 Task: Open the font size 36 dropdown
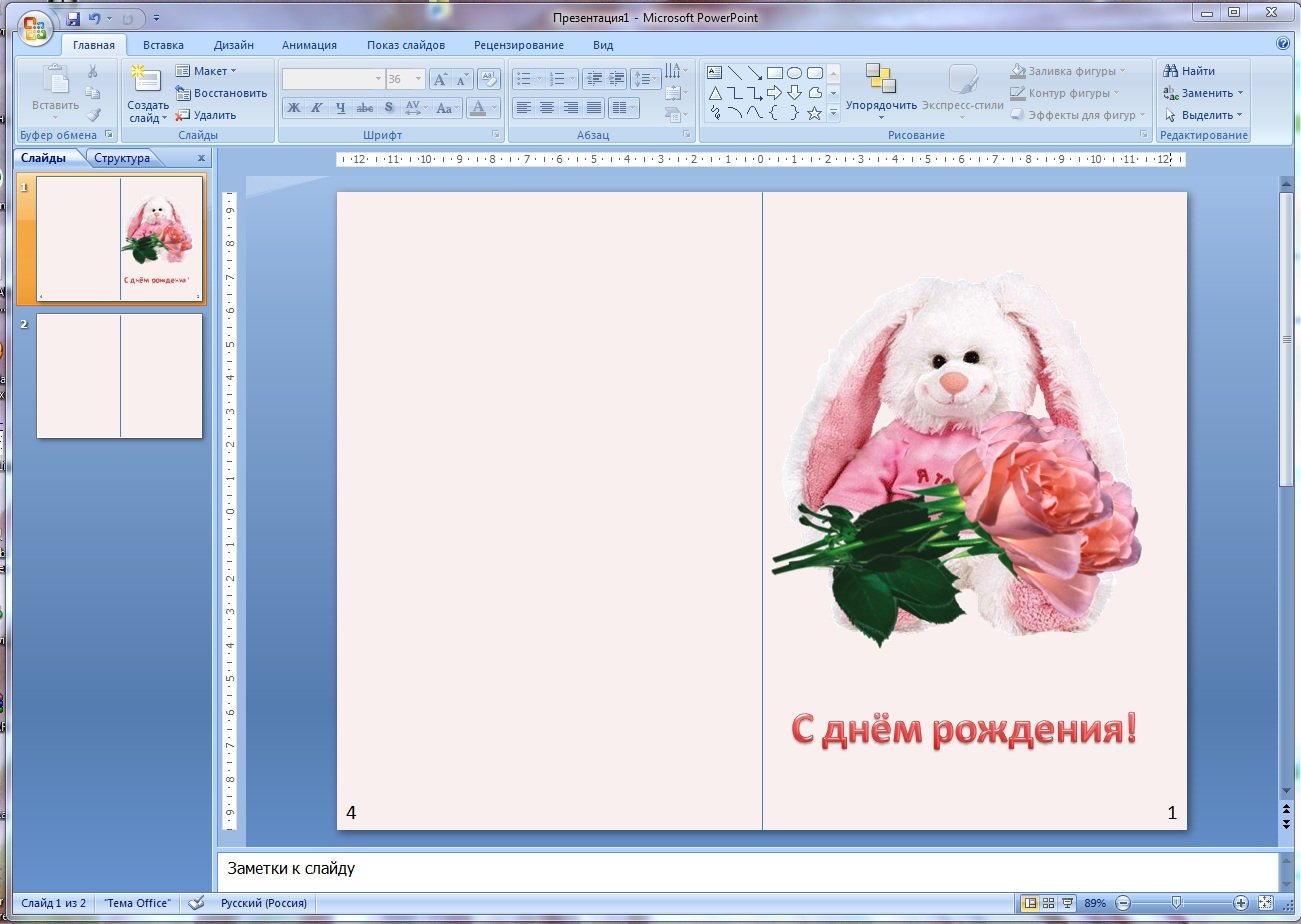(x=418, y=79)
